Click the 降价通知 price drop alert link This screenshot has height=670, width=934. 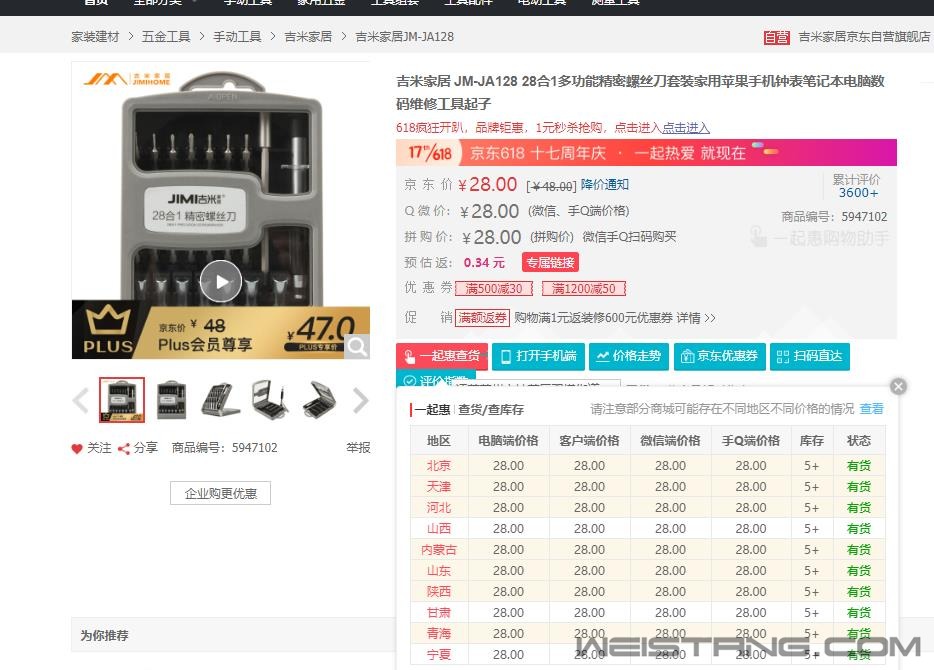[605, 185]
